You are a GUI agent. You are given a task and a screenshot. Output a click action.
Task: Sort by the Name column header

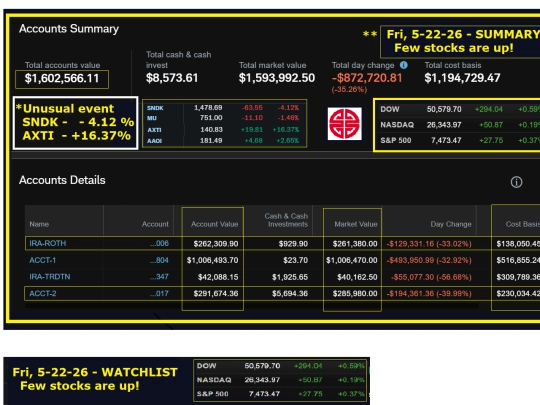pyautogui.click(x=39, y=224)
